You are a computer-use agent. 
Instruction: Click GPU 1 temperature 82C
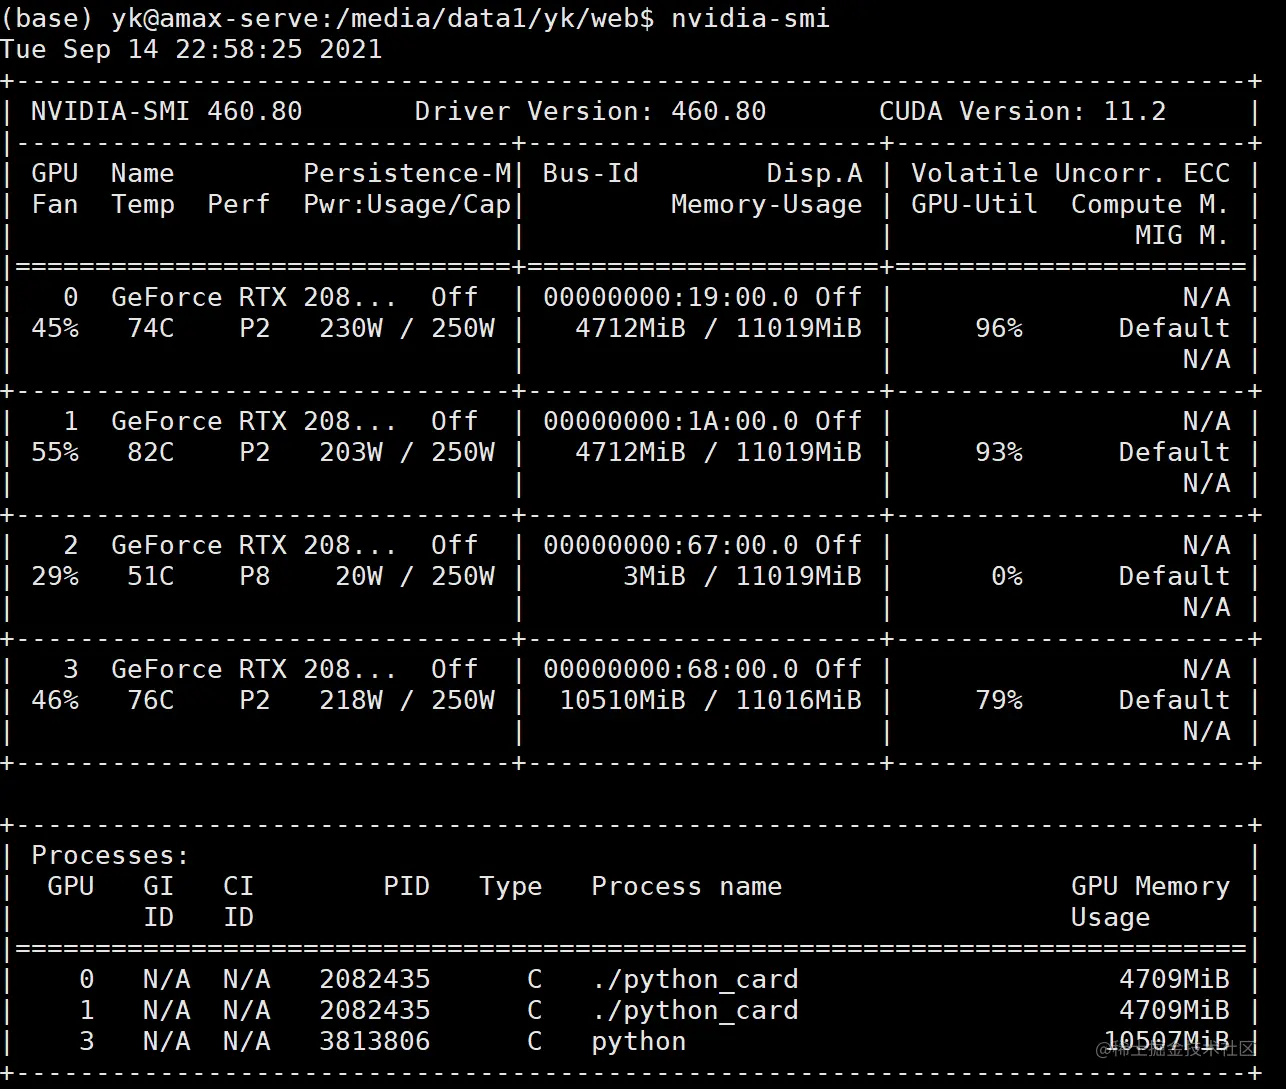151,452
